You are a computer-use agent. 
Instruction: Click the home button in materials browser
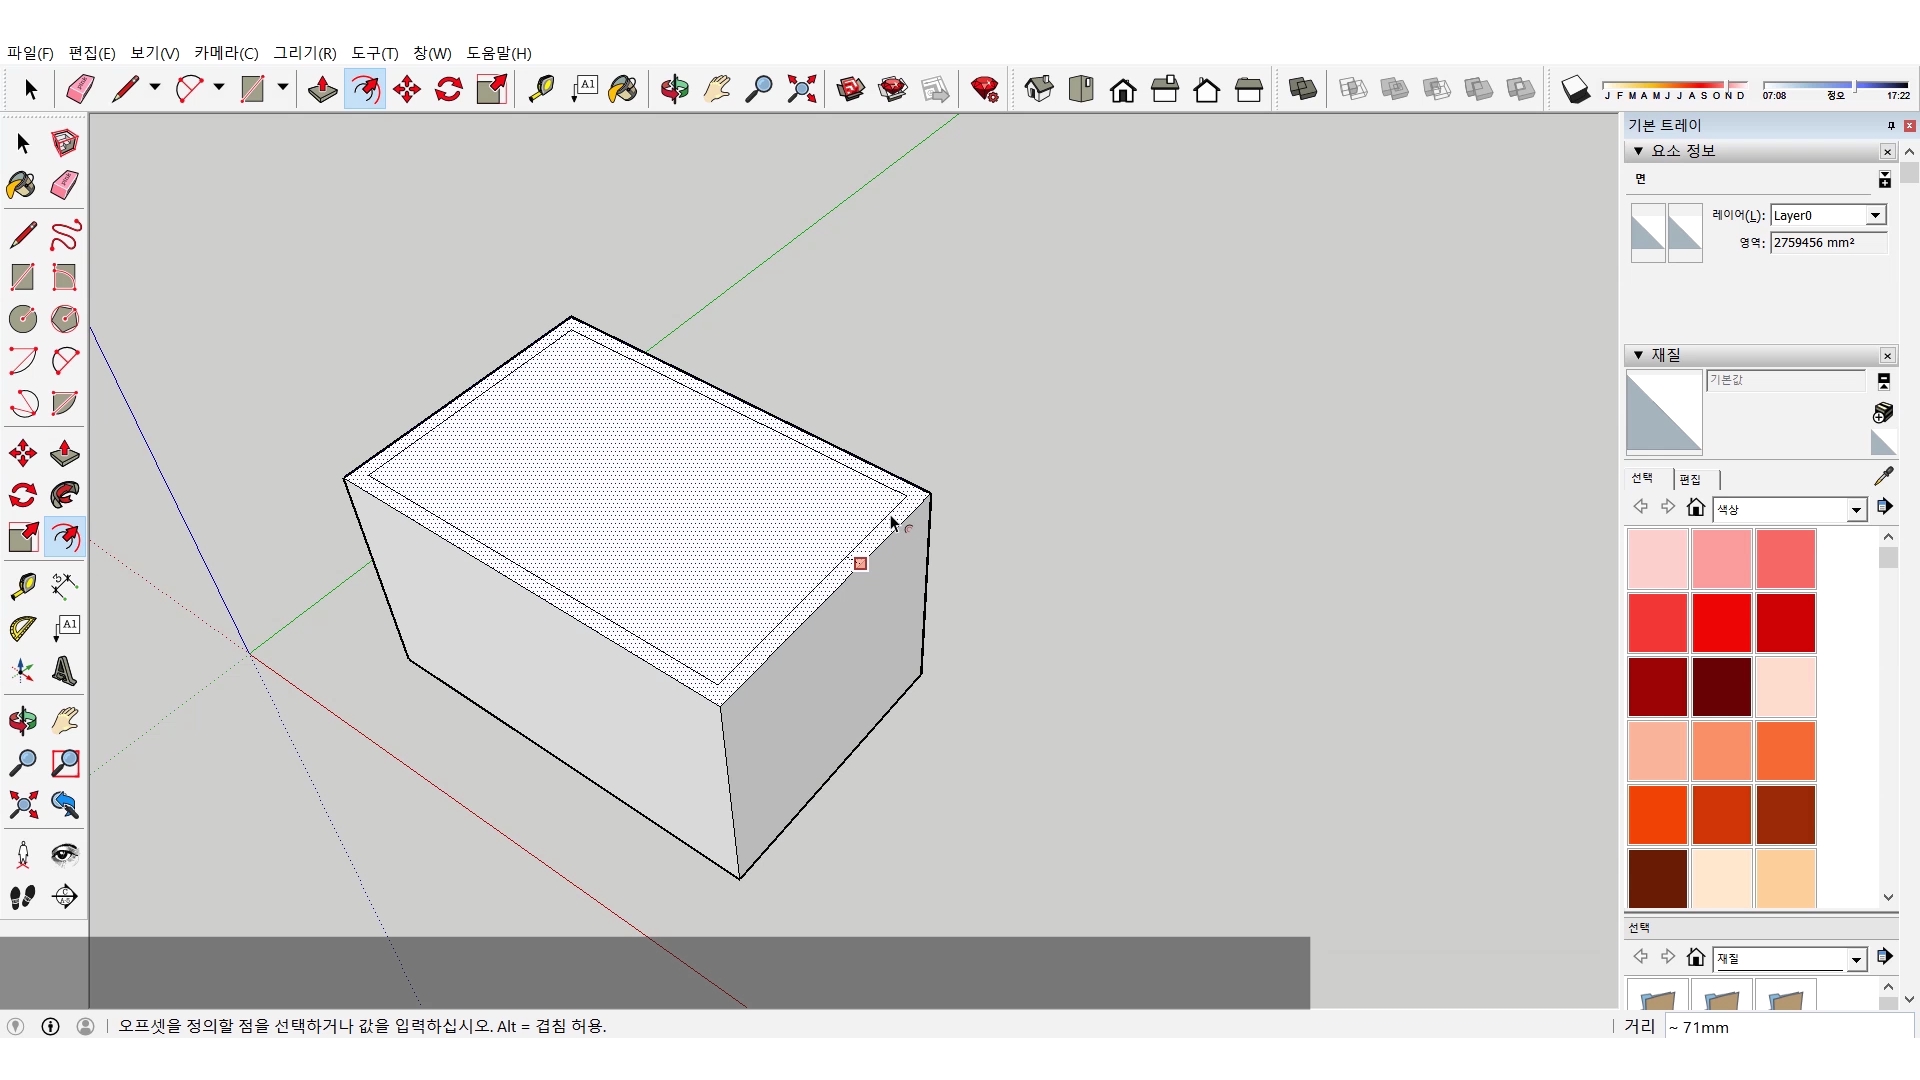pos(1696,508)
